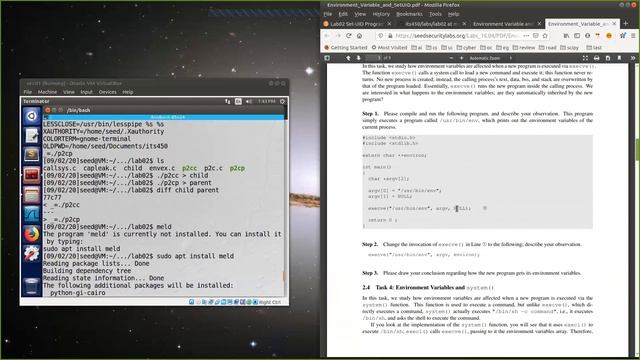Open Getting Started bookmark
Screen dimensions: 640x360
pyautogui.click(x=346, y=47)
